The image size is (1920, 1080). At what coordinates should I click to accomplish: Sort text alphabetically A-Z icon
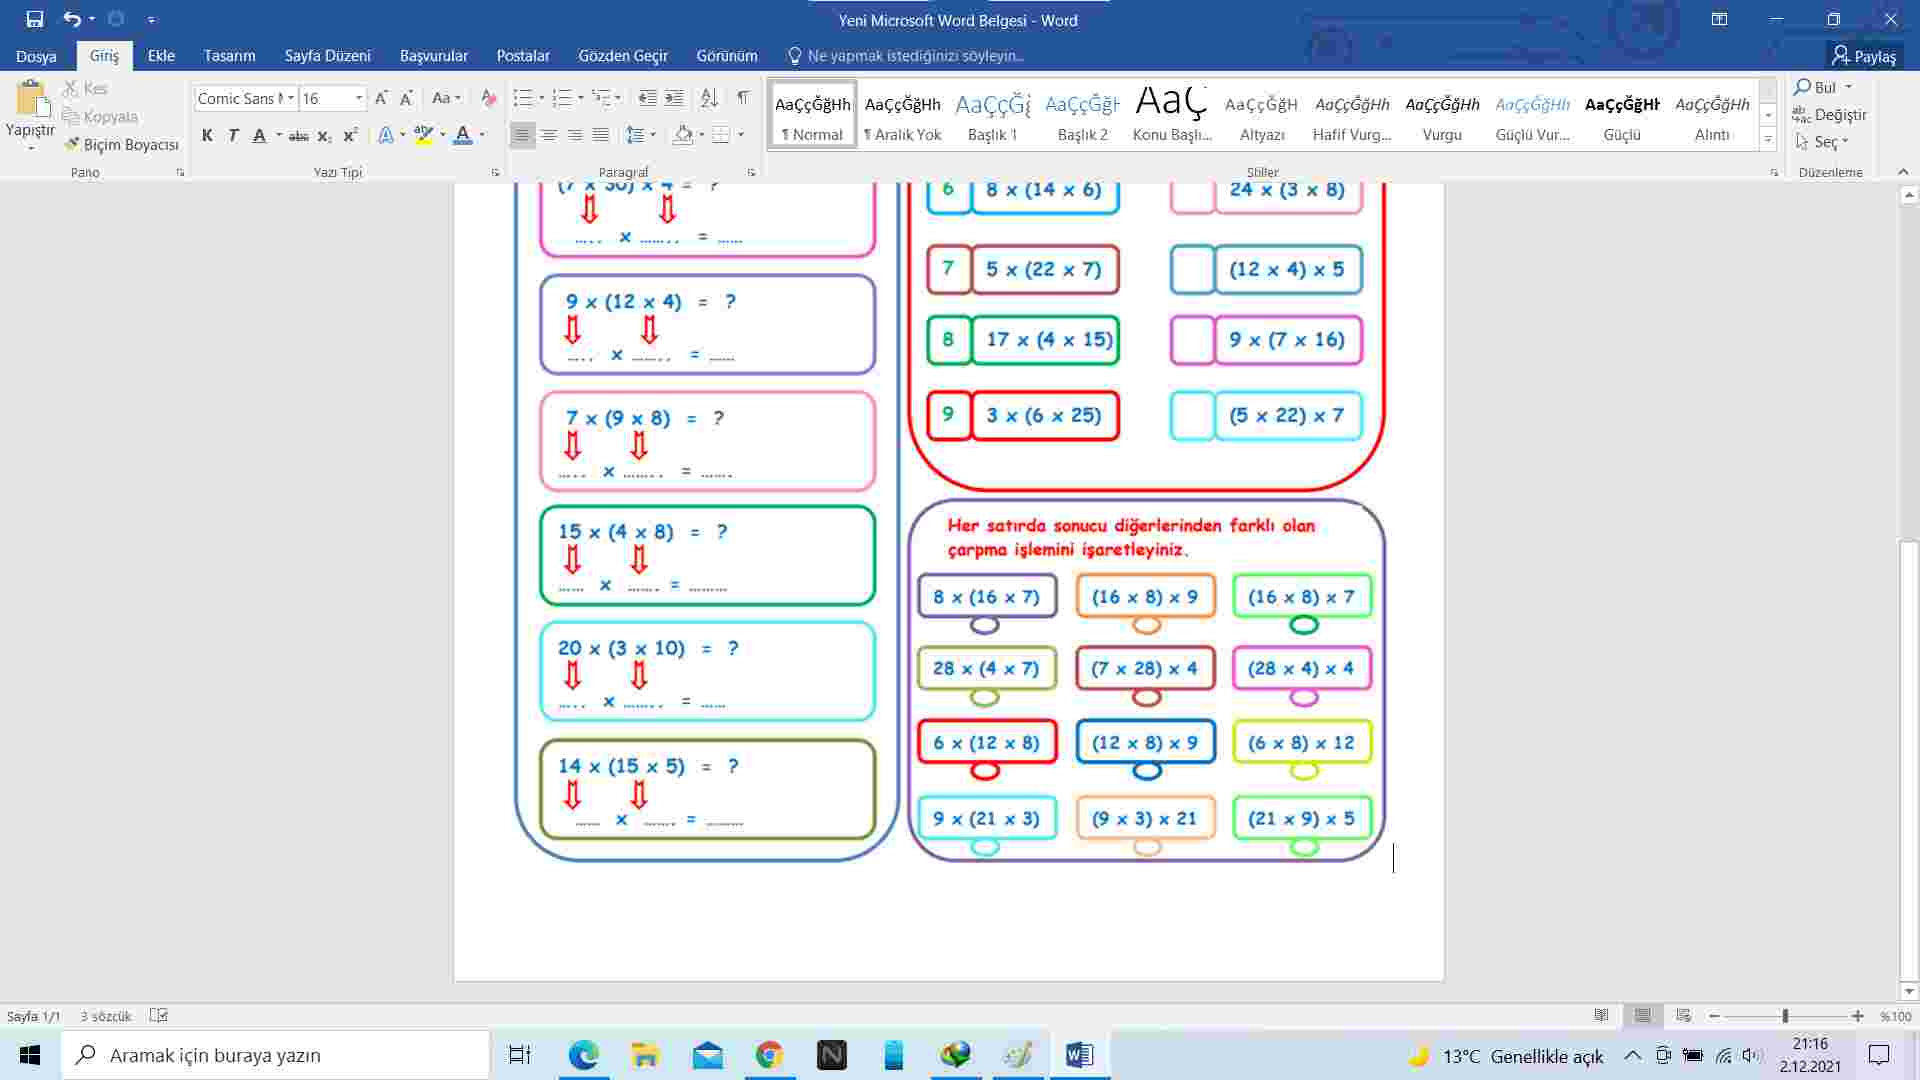709,98
